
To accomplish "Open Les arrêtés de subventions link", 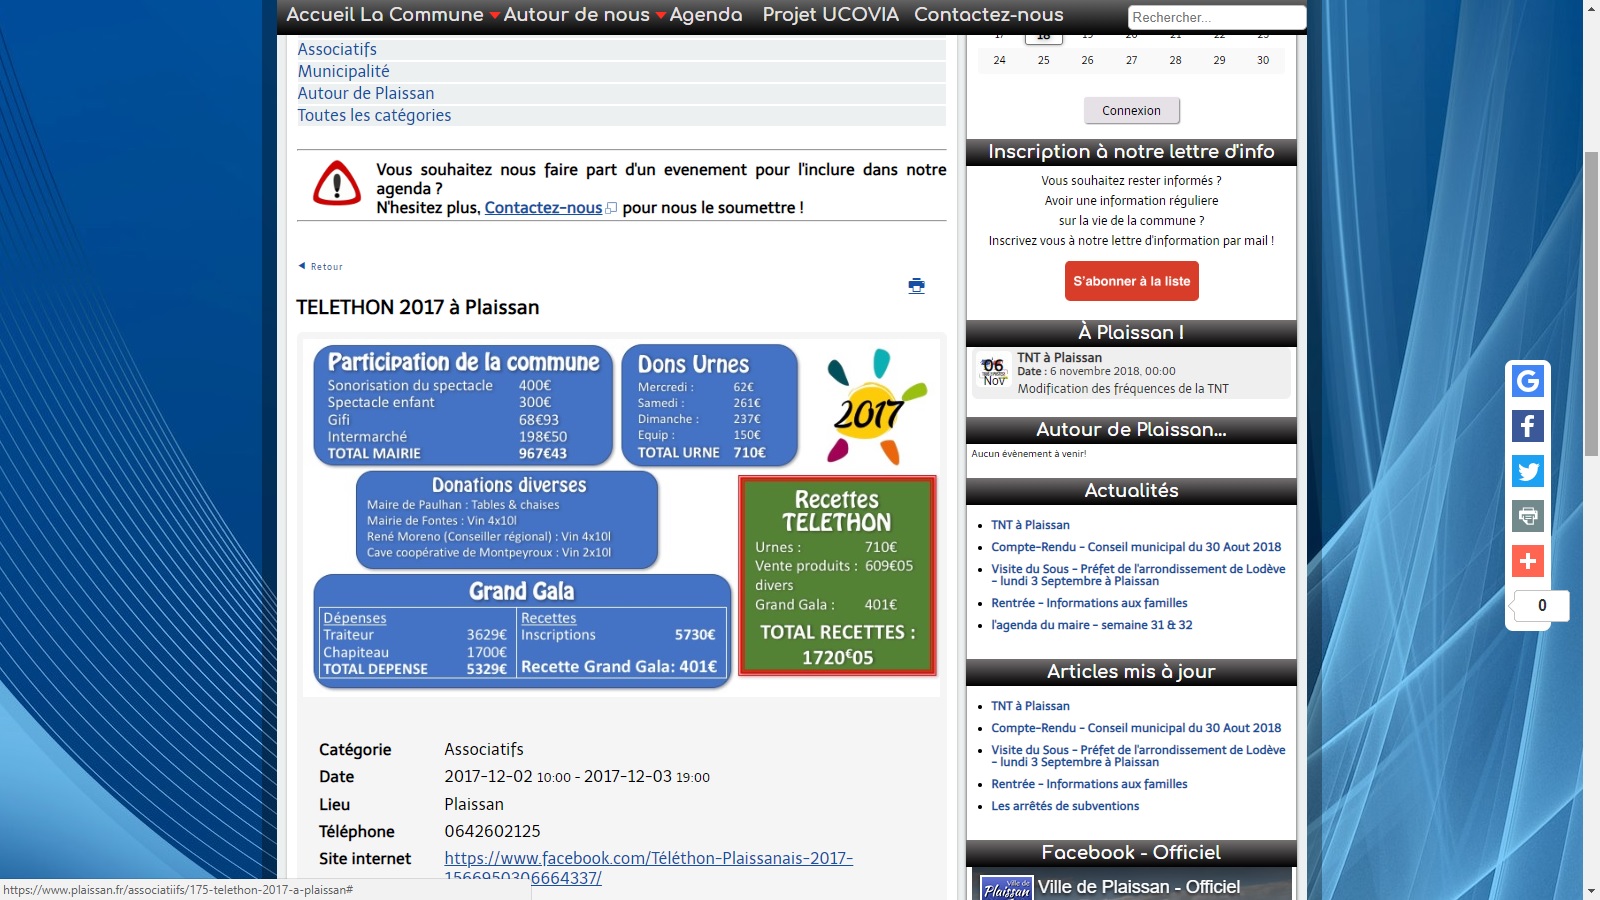I will (1065, 806).
